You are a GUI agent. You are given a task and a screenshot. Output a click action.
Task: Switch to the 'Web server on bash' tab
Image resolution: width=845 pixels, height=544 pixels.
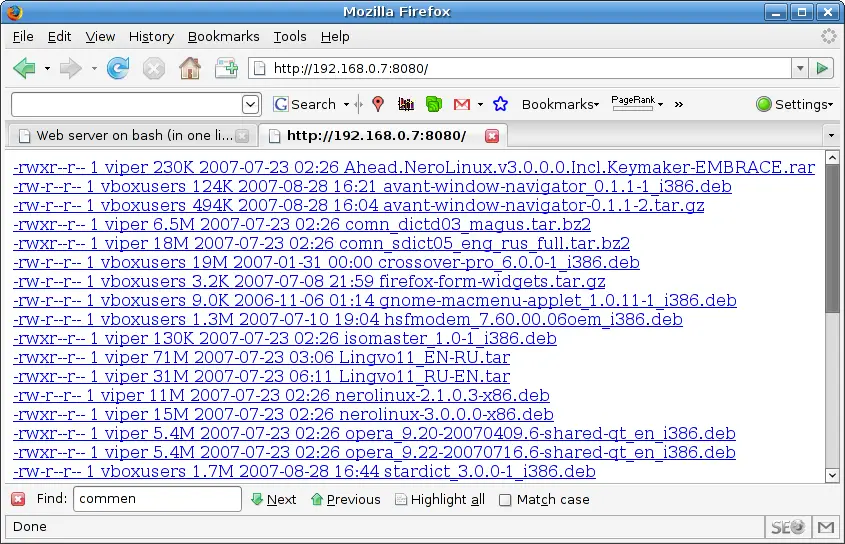click(130, 135)
